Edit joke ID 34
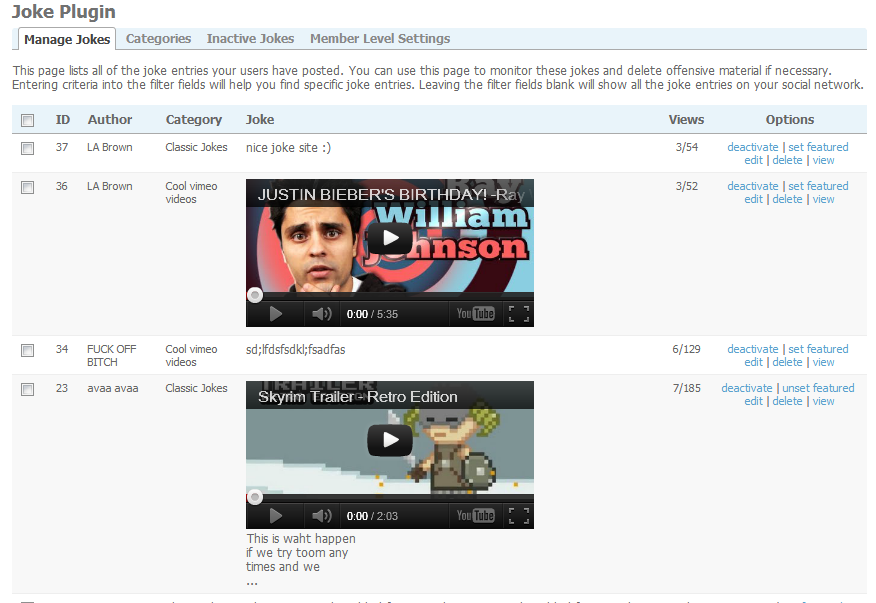Viewport: 876px width, 603px height. point(753,363)
